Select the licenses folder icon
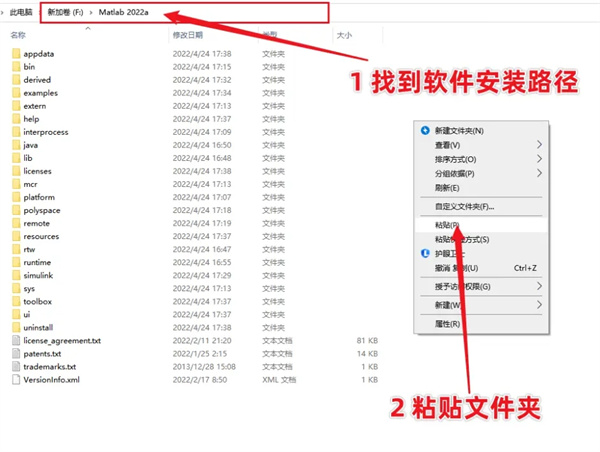The height and width of the screenshot is (452, 600). pyautogui.click(x=16, y=171)
